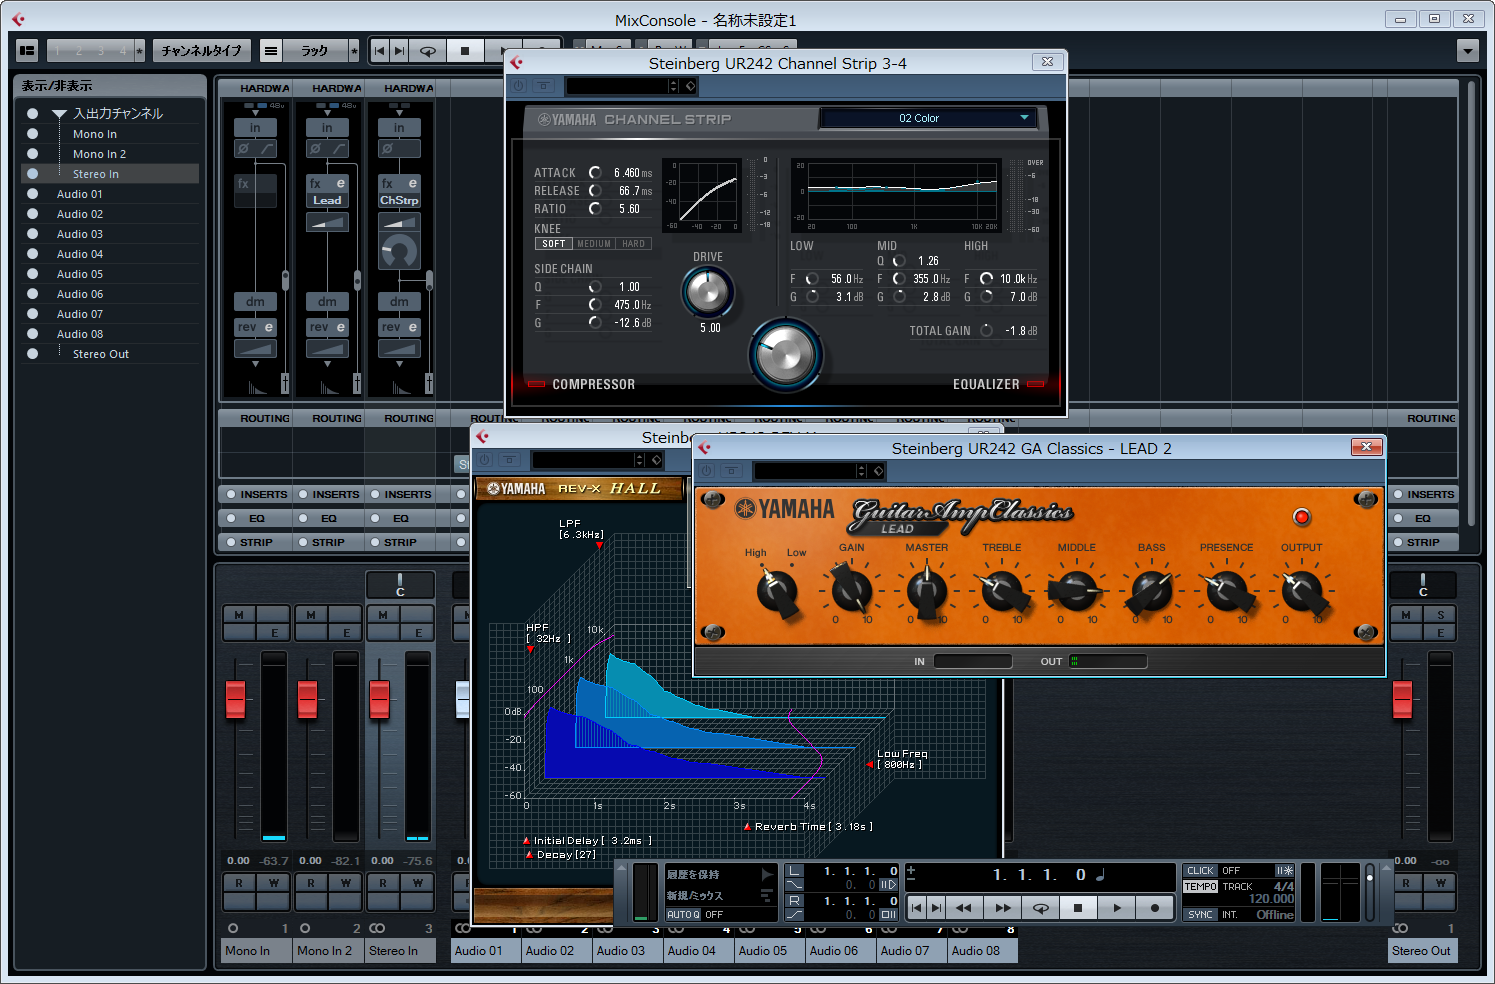The width and height of the screenshot is (1495, 984).
Task: Click the AUTO Q button in transport panel
Action: pyautogui.click(x=684, y=914)
